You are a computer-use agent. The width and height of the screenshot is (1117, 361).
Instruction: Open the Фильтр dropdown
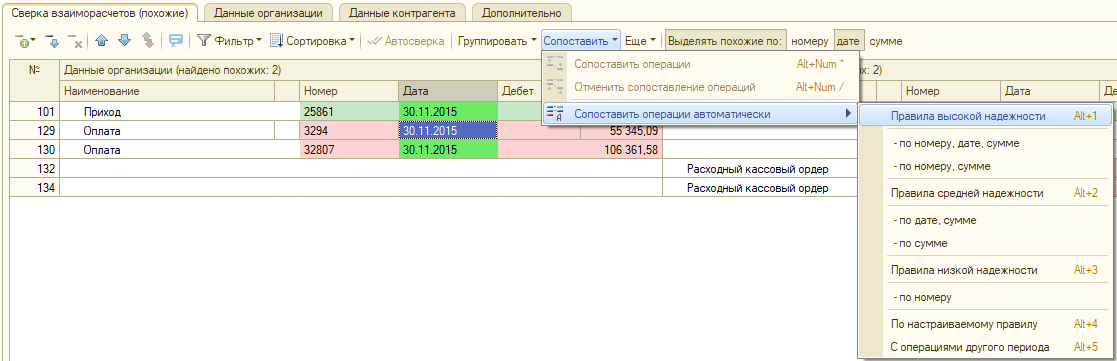[x=229, y=41]
